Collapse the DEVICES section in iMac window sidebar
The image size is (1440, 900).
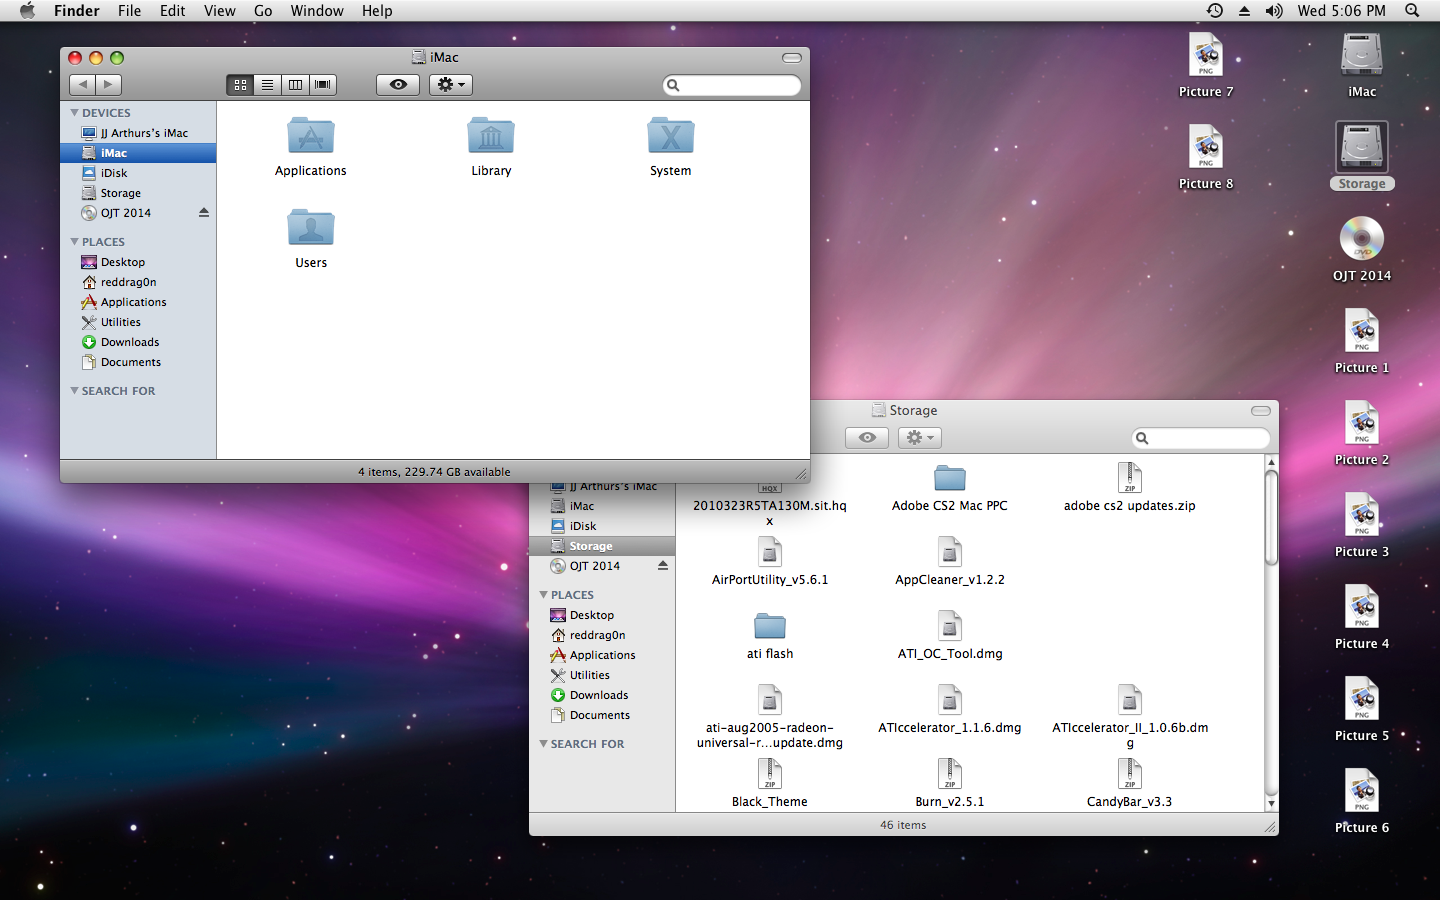[x=74, y=113]
